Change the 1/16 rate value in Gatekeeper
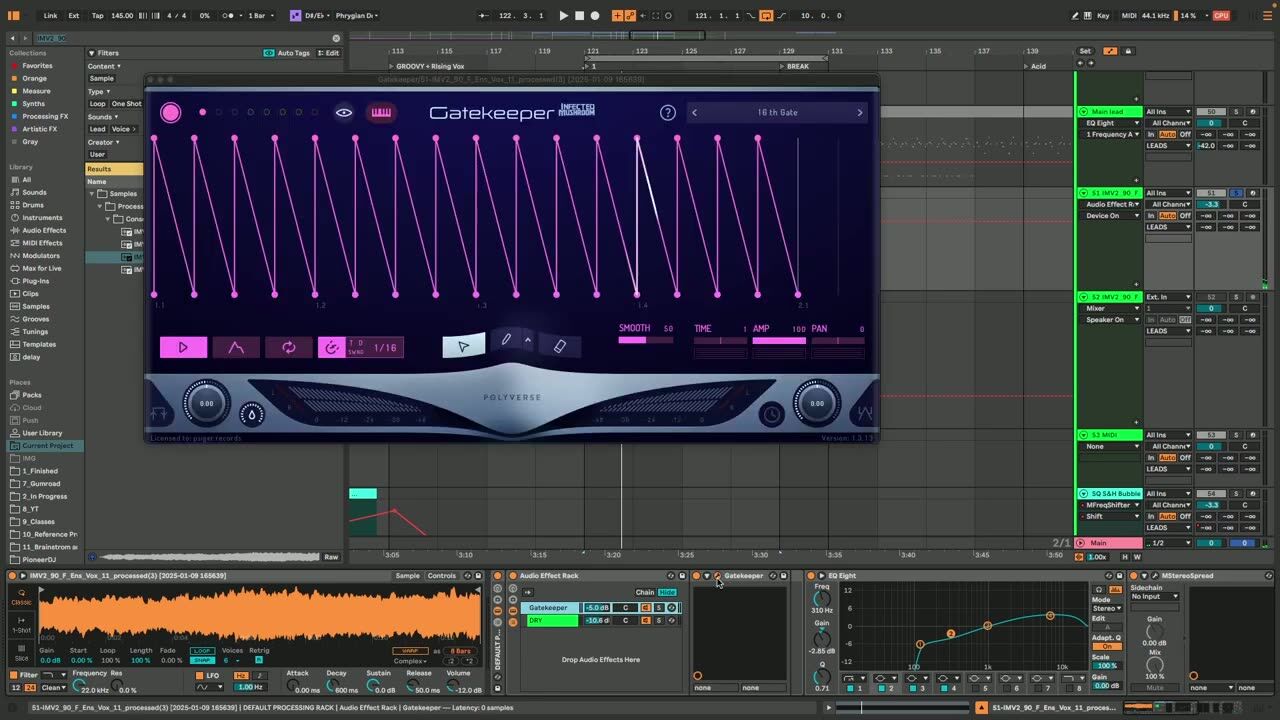 385,348
